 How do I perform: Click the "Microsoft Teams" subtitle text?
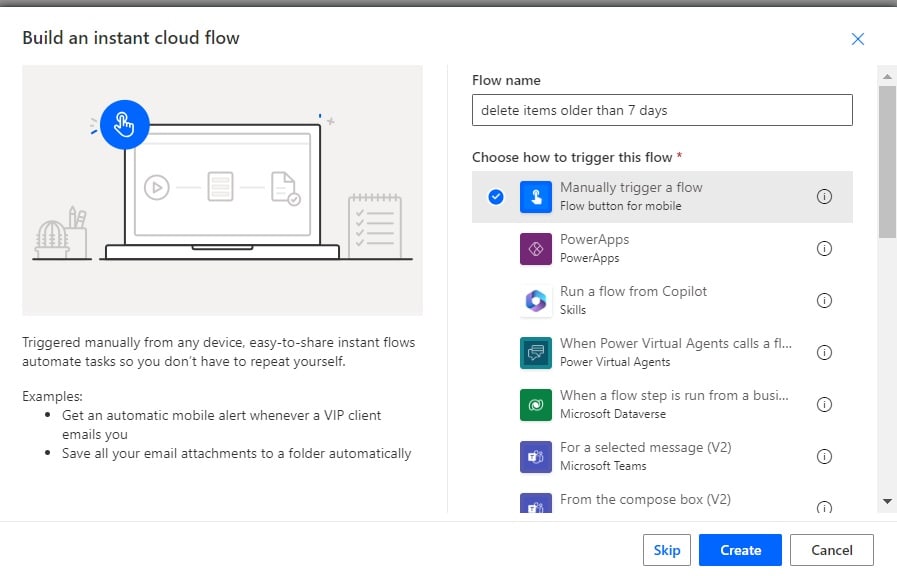tap(603, 466)
